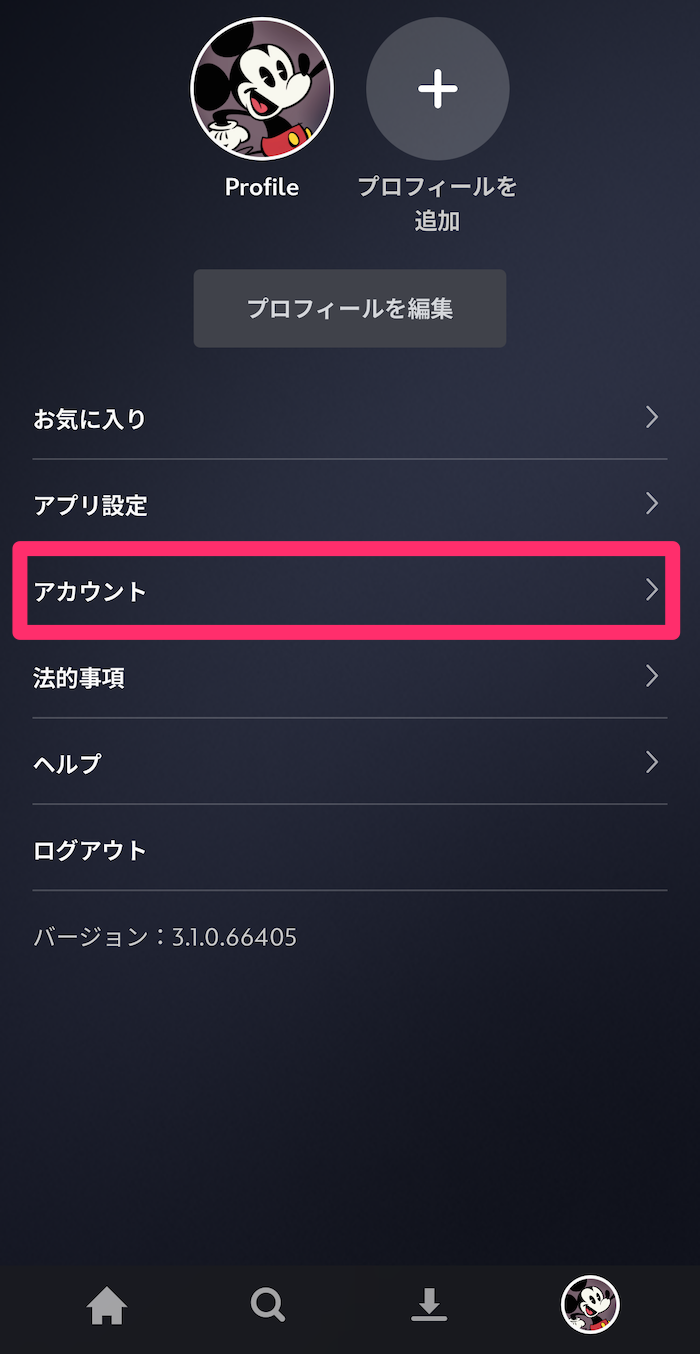The width and height of the screenshot is (700, 1354).
Task: Click the chevron next to アカウント
Action: (652, 590)
